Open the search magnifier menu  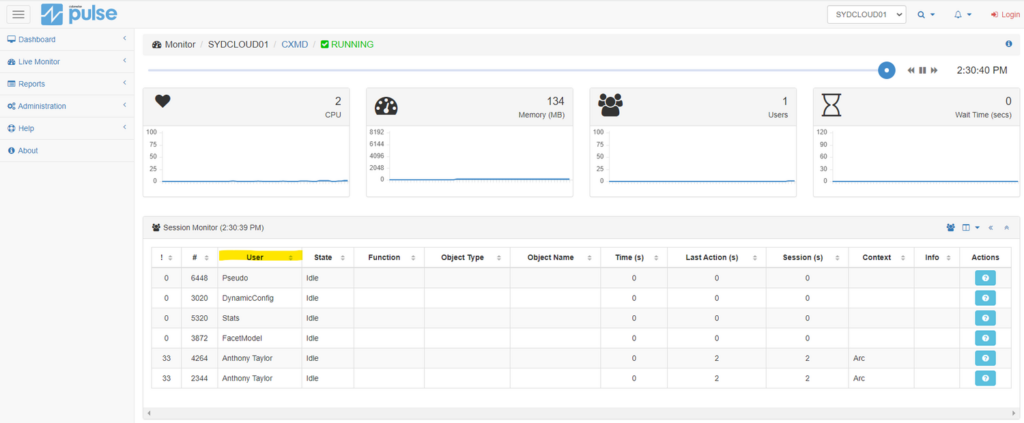pyautogui.click(x=925, y=14)
